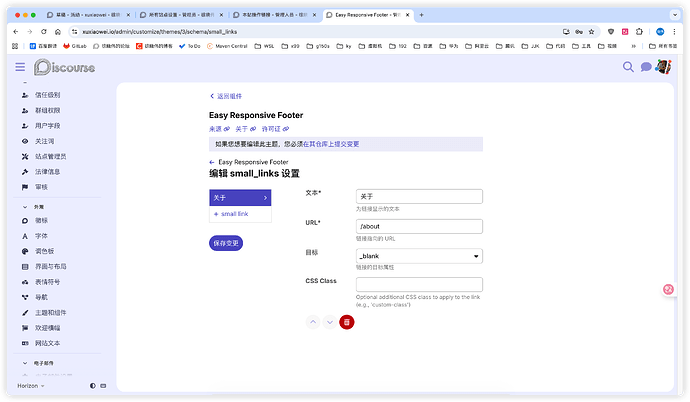The width and height of the screenshot is (690, 402).
Task: Click the CSS Class input field
Action: click(419, 285)
